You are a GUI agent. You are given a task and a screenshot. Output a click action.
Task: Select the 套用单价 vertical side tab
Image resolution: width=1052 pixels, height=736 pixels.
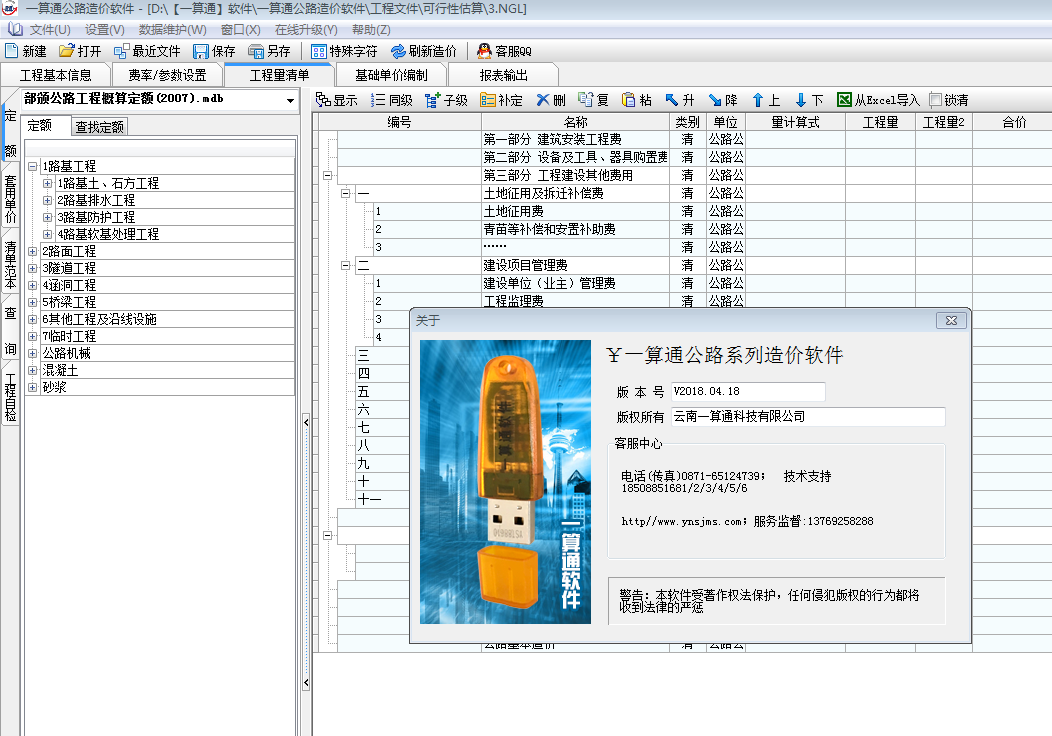[x=11, y=199]
